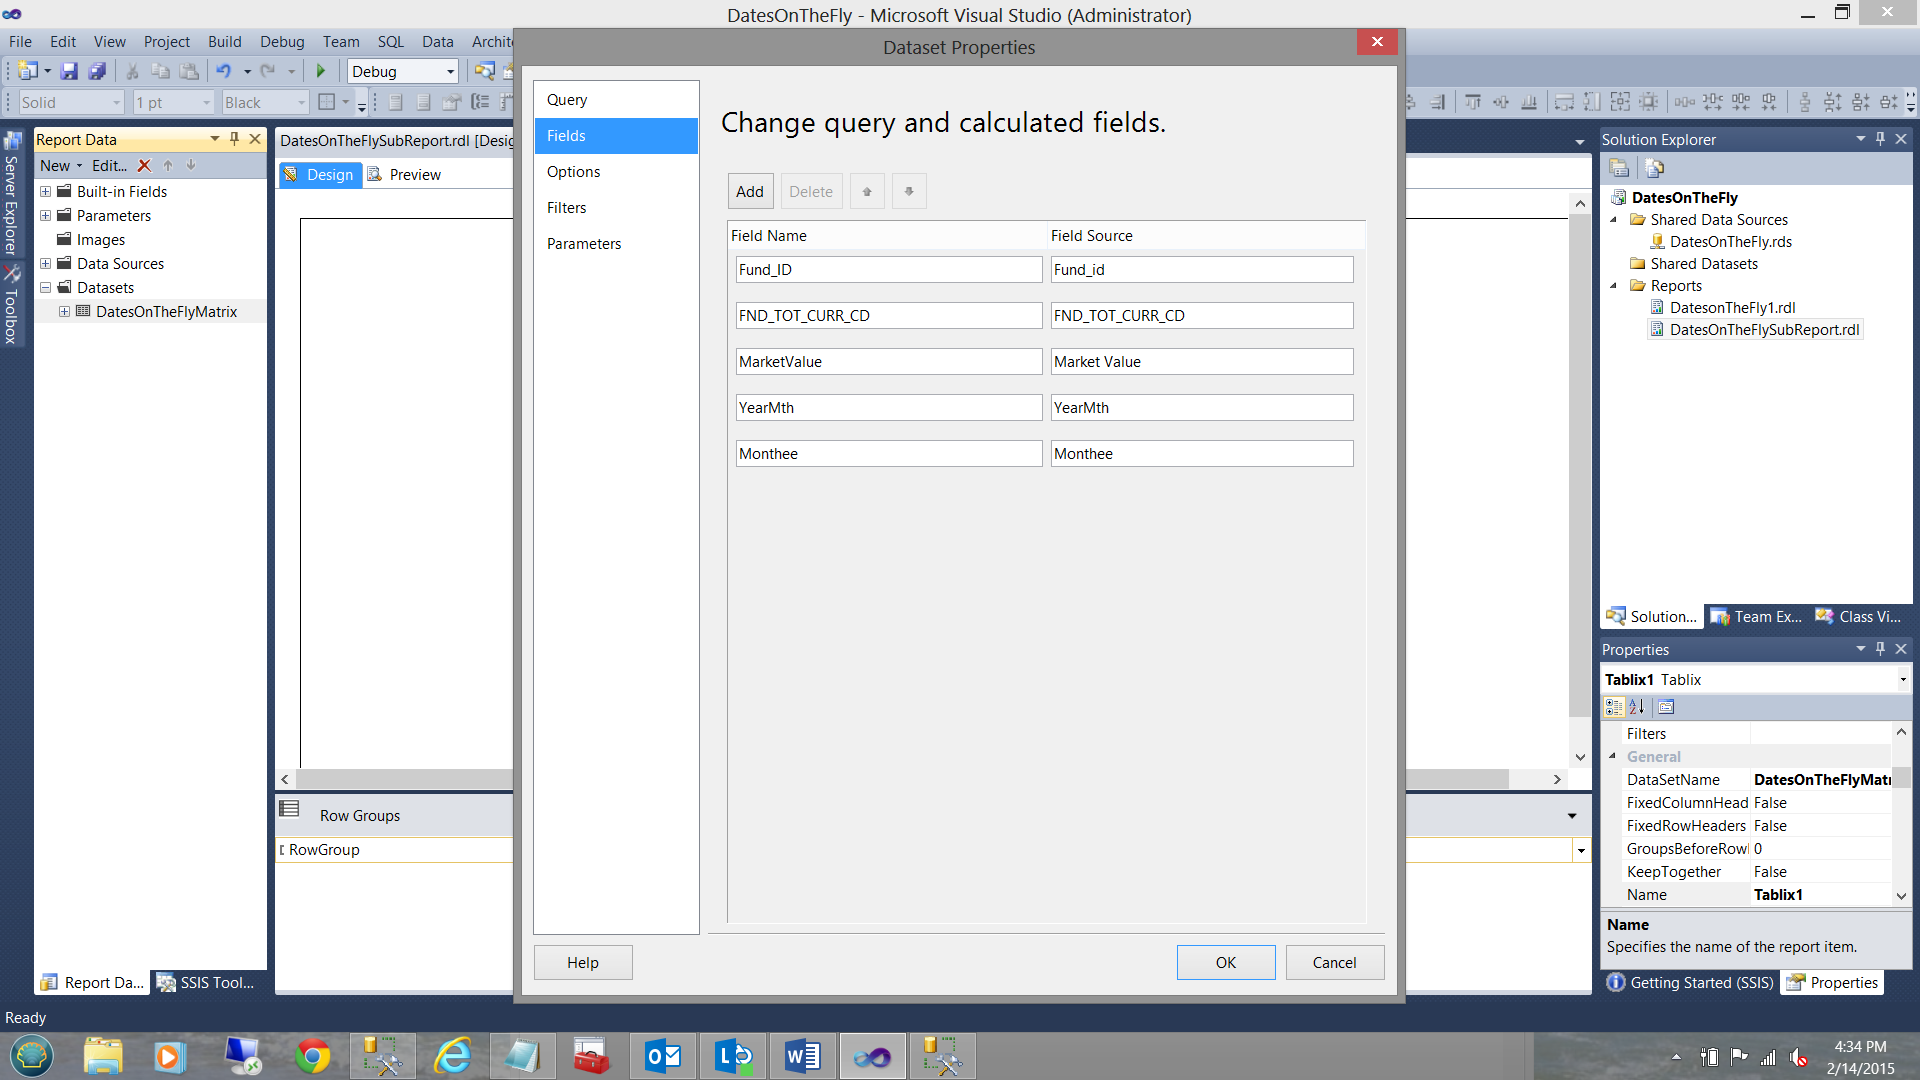
Task: Toggle Auto Hide pin on Solution Explorer
Action: 1881,139
